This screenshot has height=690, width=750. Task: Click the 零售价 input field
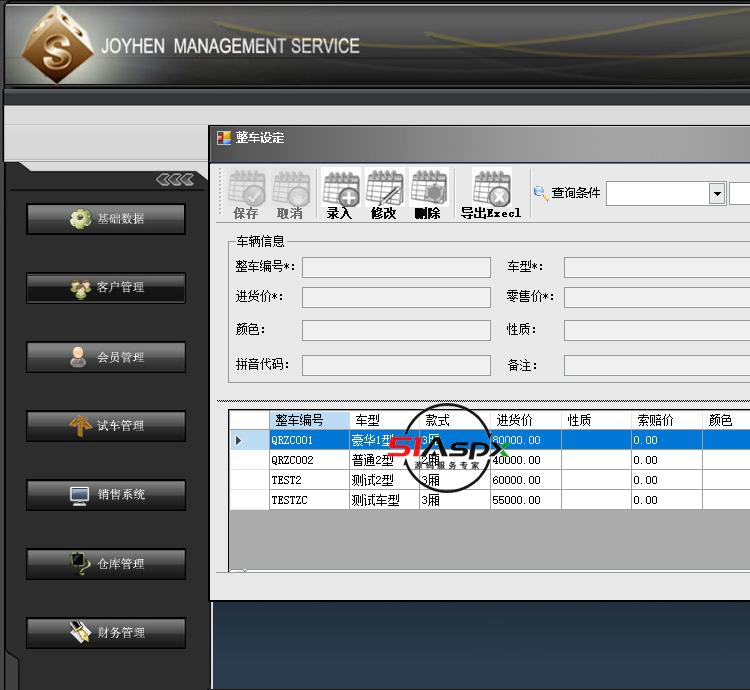click(657, 297)
